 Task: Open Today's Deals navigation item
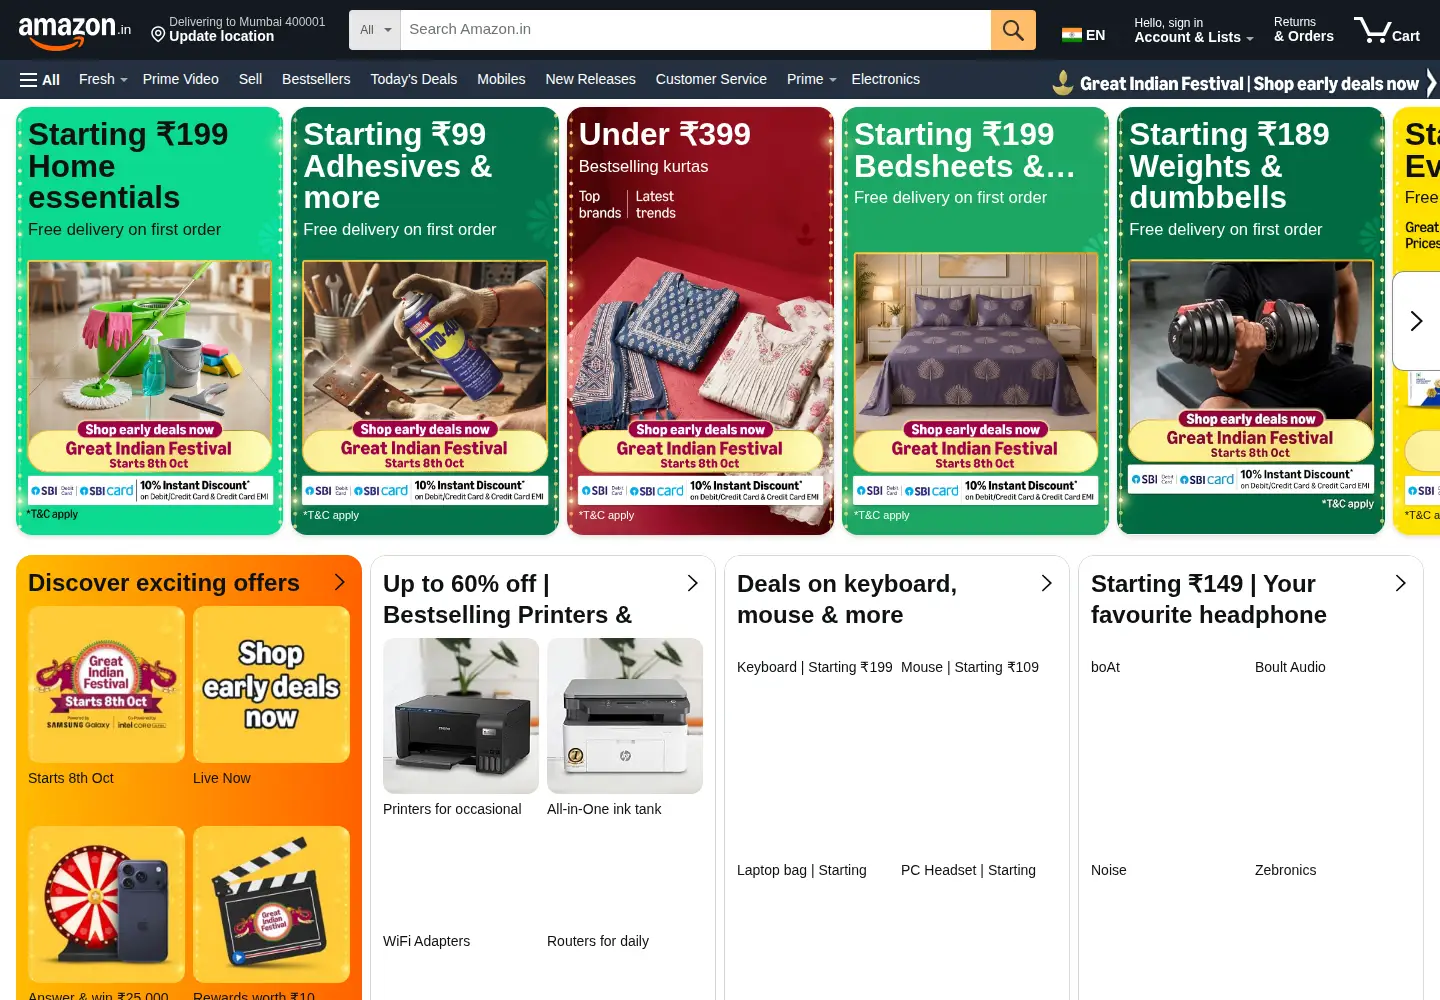point(413,79)
